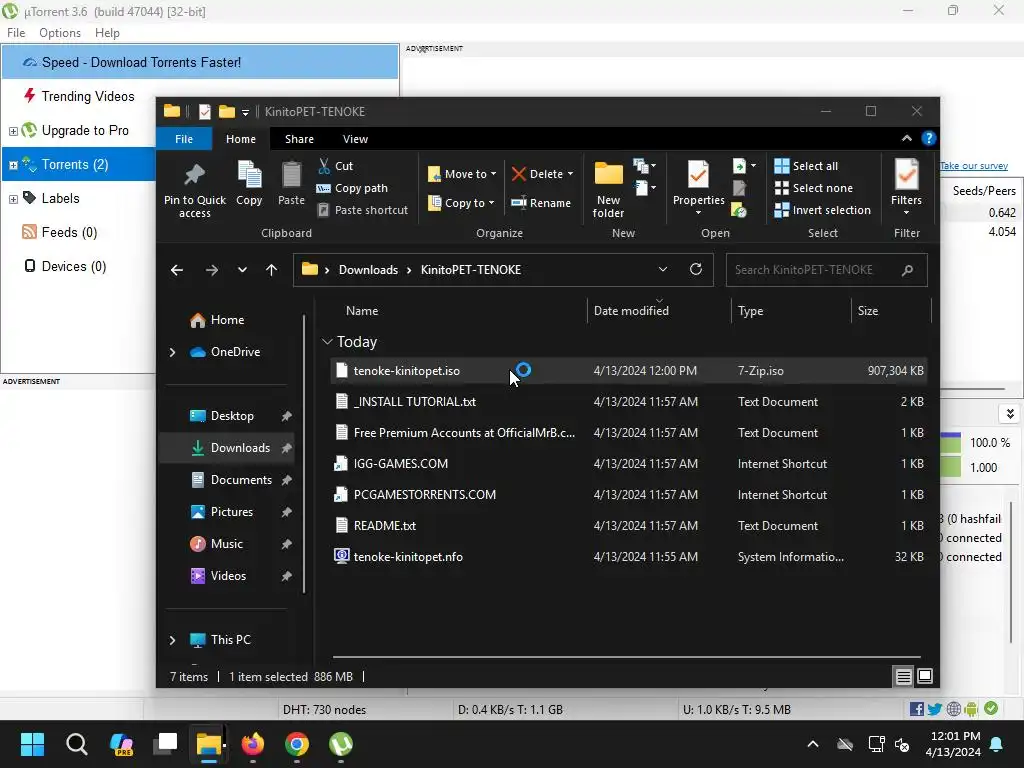Click Facebook icon in uTorrent status bar
Image resolution: width=1024 pixels, height=768 pixels.
click(916, 709)
